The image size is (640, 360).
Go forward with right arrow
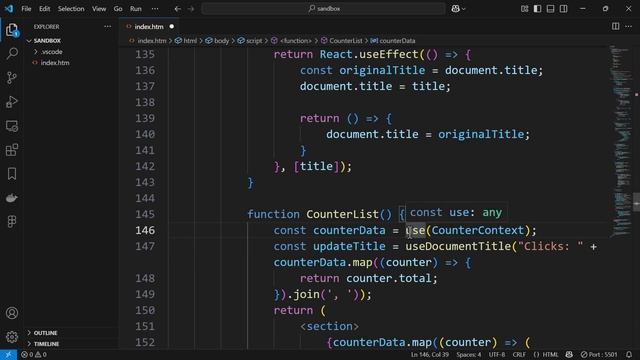191,9
